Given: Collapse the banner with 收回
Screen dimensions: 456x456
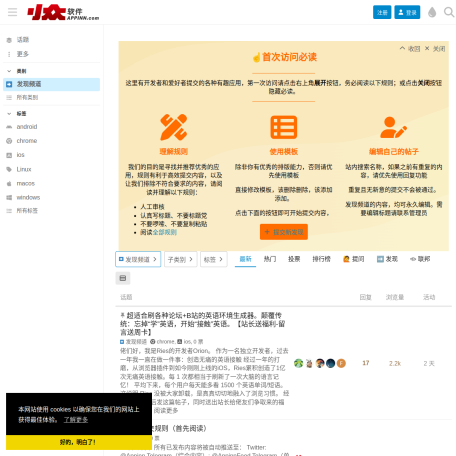Looking at the screenshot, I should [x=410, y=49].
